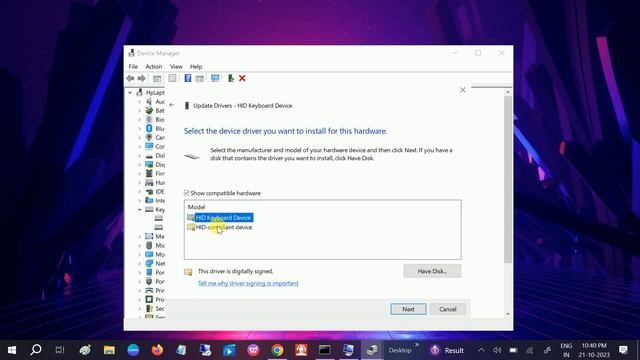Select the Pro category label in tree
Viewport: 640px width, 360px height.
(160, 299)
